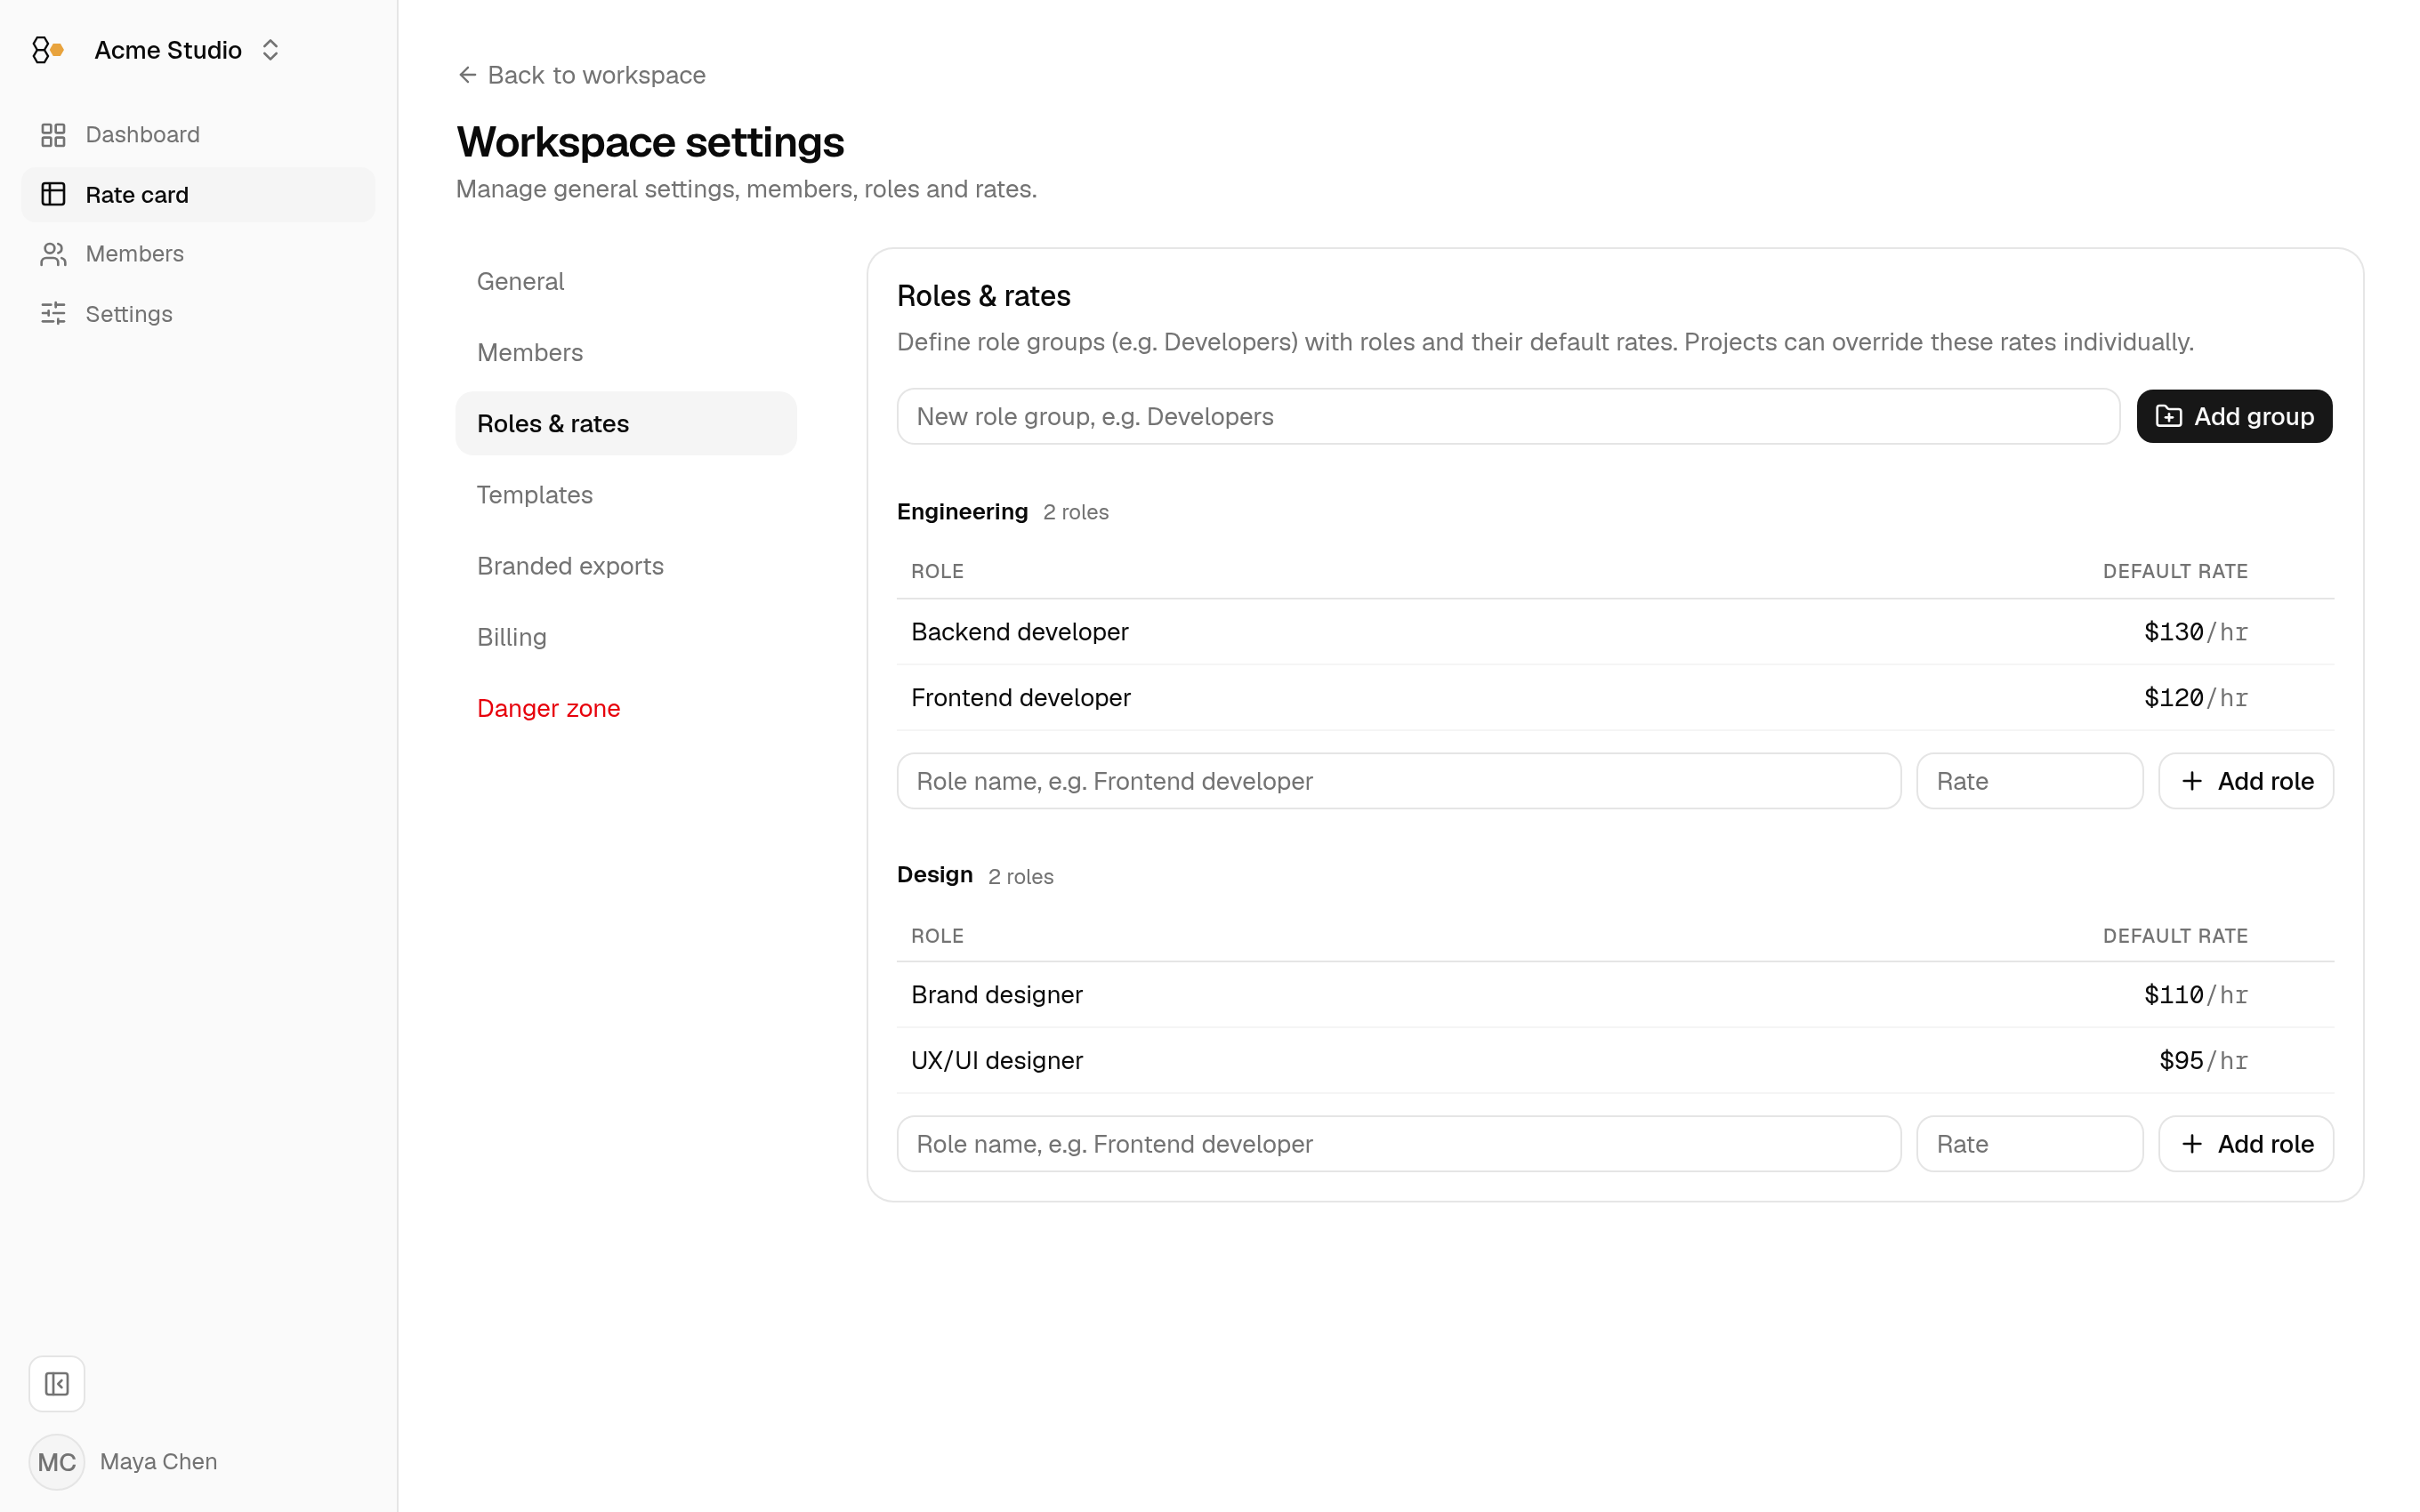Collapse the sidebar with the panel icon
2420x1512 pixels.
coord(57,1384)
